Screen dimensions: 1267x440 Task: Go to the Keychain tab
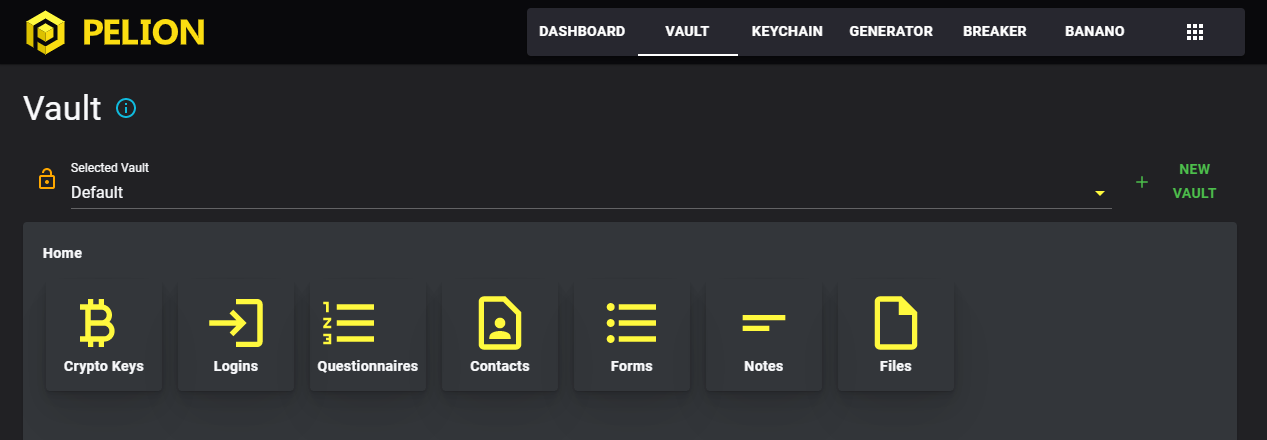[787, 32]
